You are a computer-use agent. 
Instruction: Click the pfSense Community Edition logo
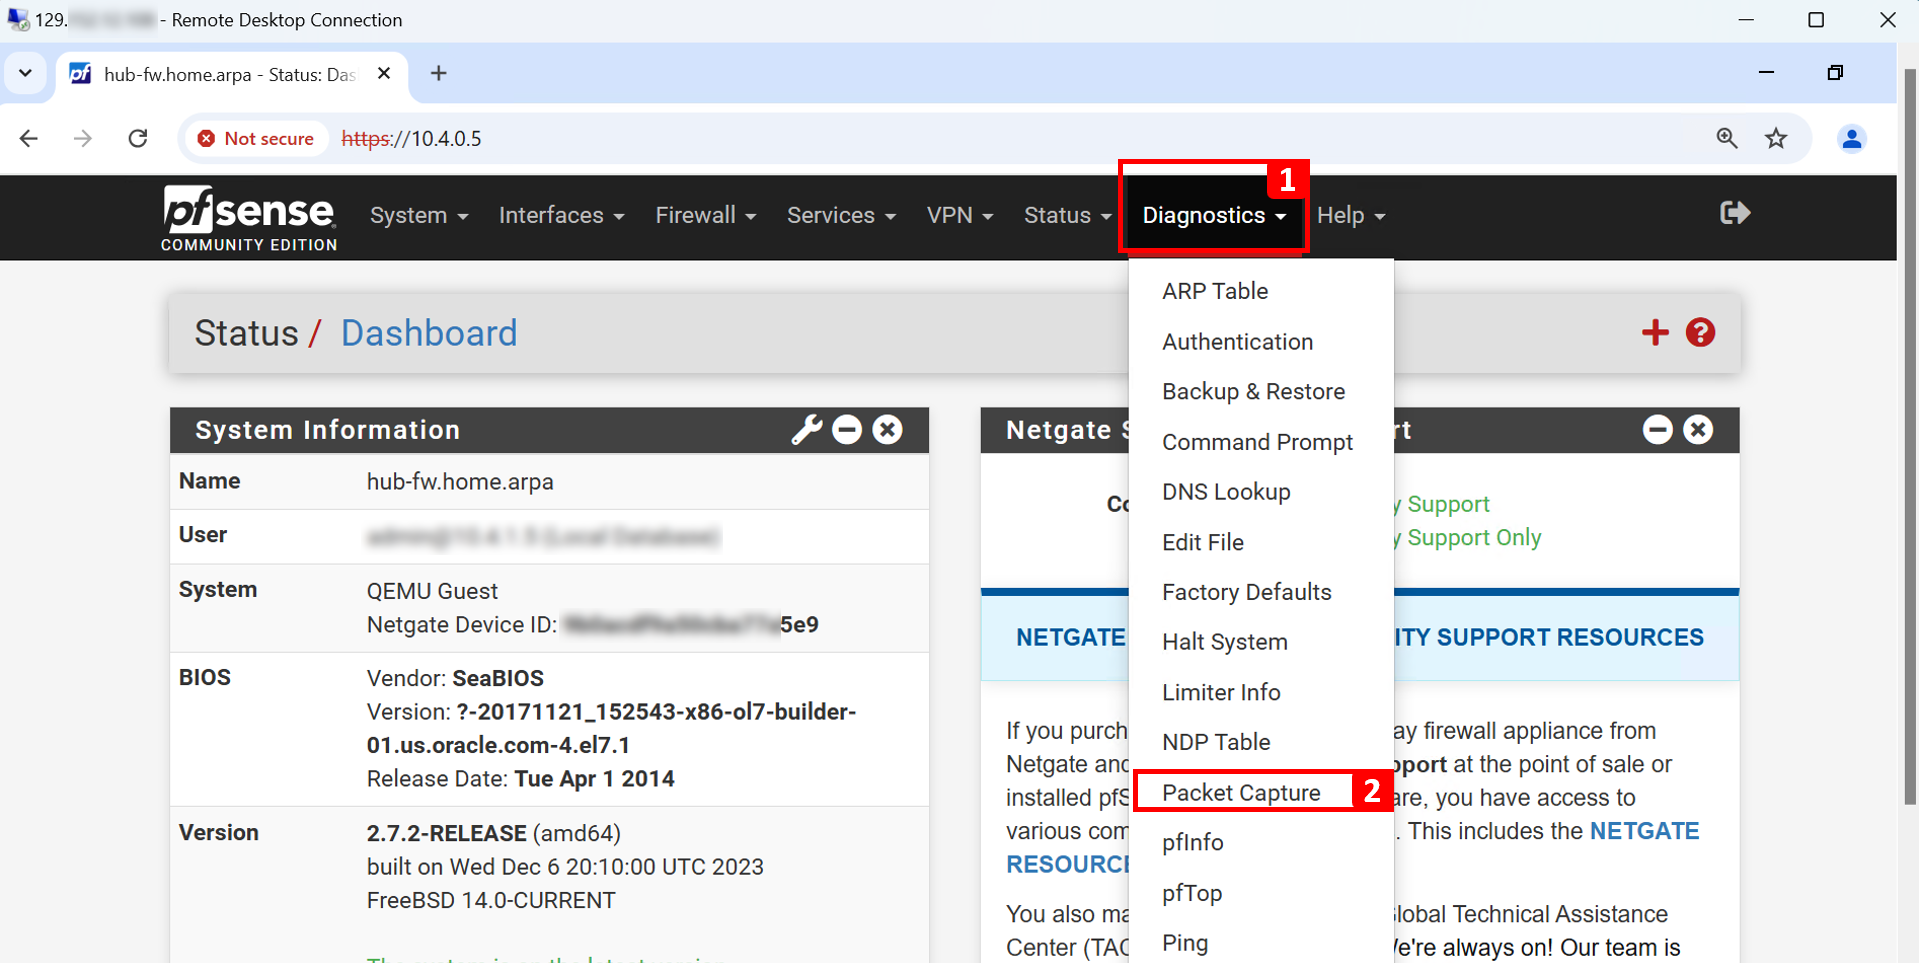click(249, 217)
